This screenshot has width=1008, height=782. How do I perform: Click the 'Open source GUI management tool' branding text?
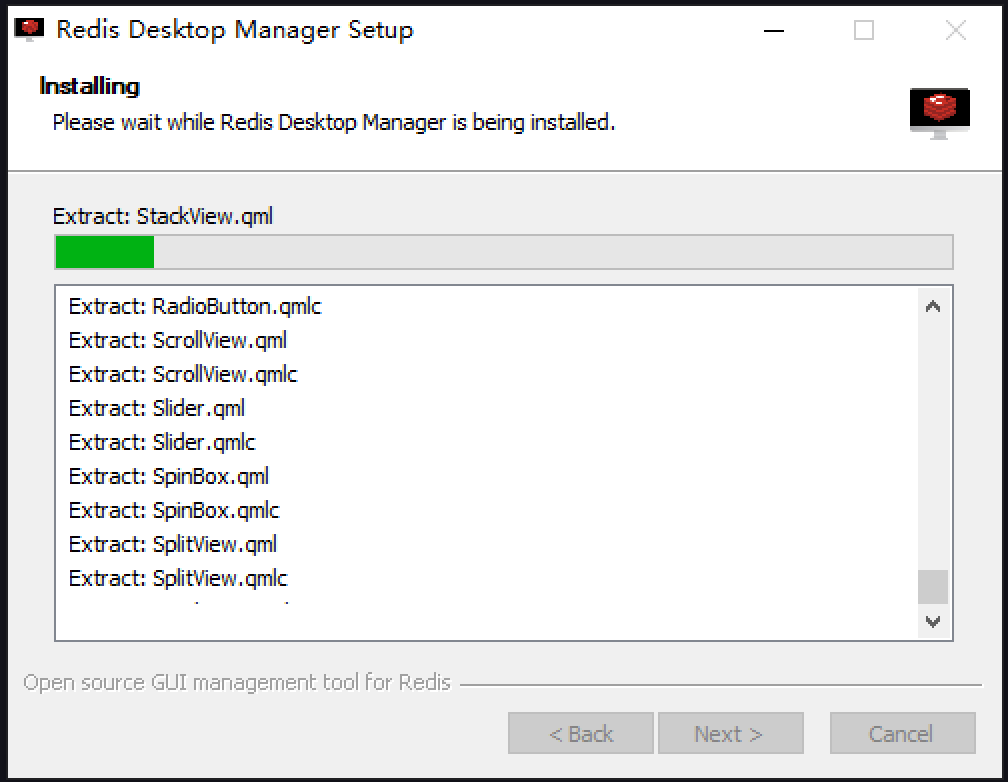click(x=237, y=683)
